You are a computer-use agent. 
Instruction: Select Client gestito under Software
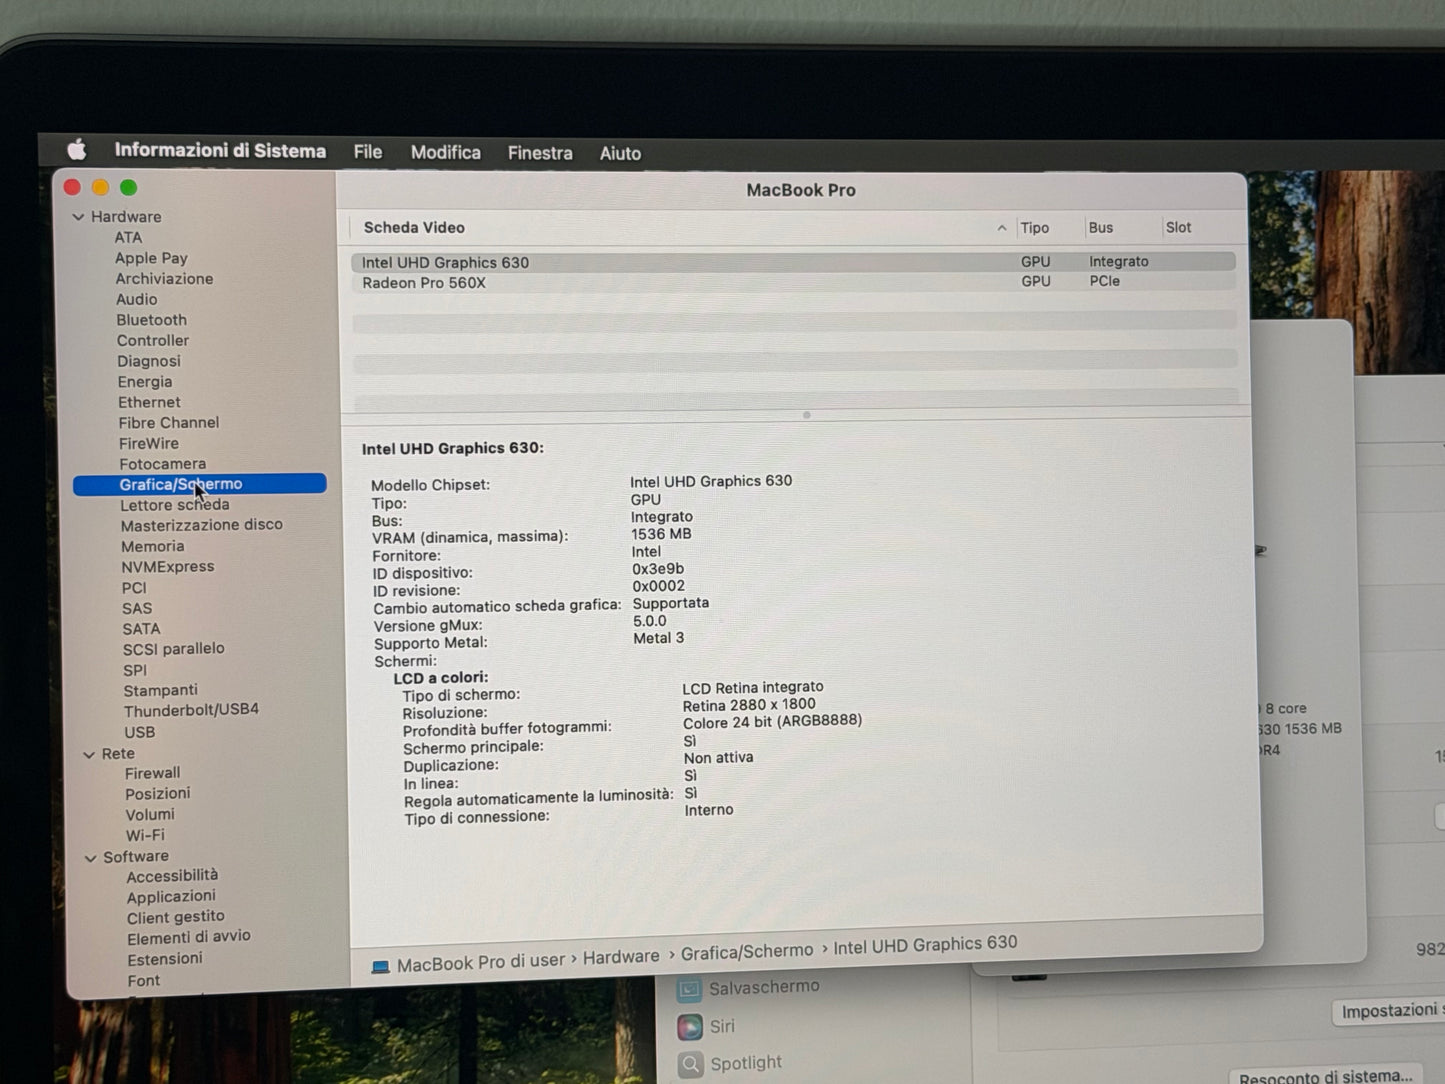[x=175, y=917]
